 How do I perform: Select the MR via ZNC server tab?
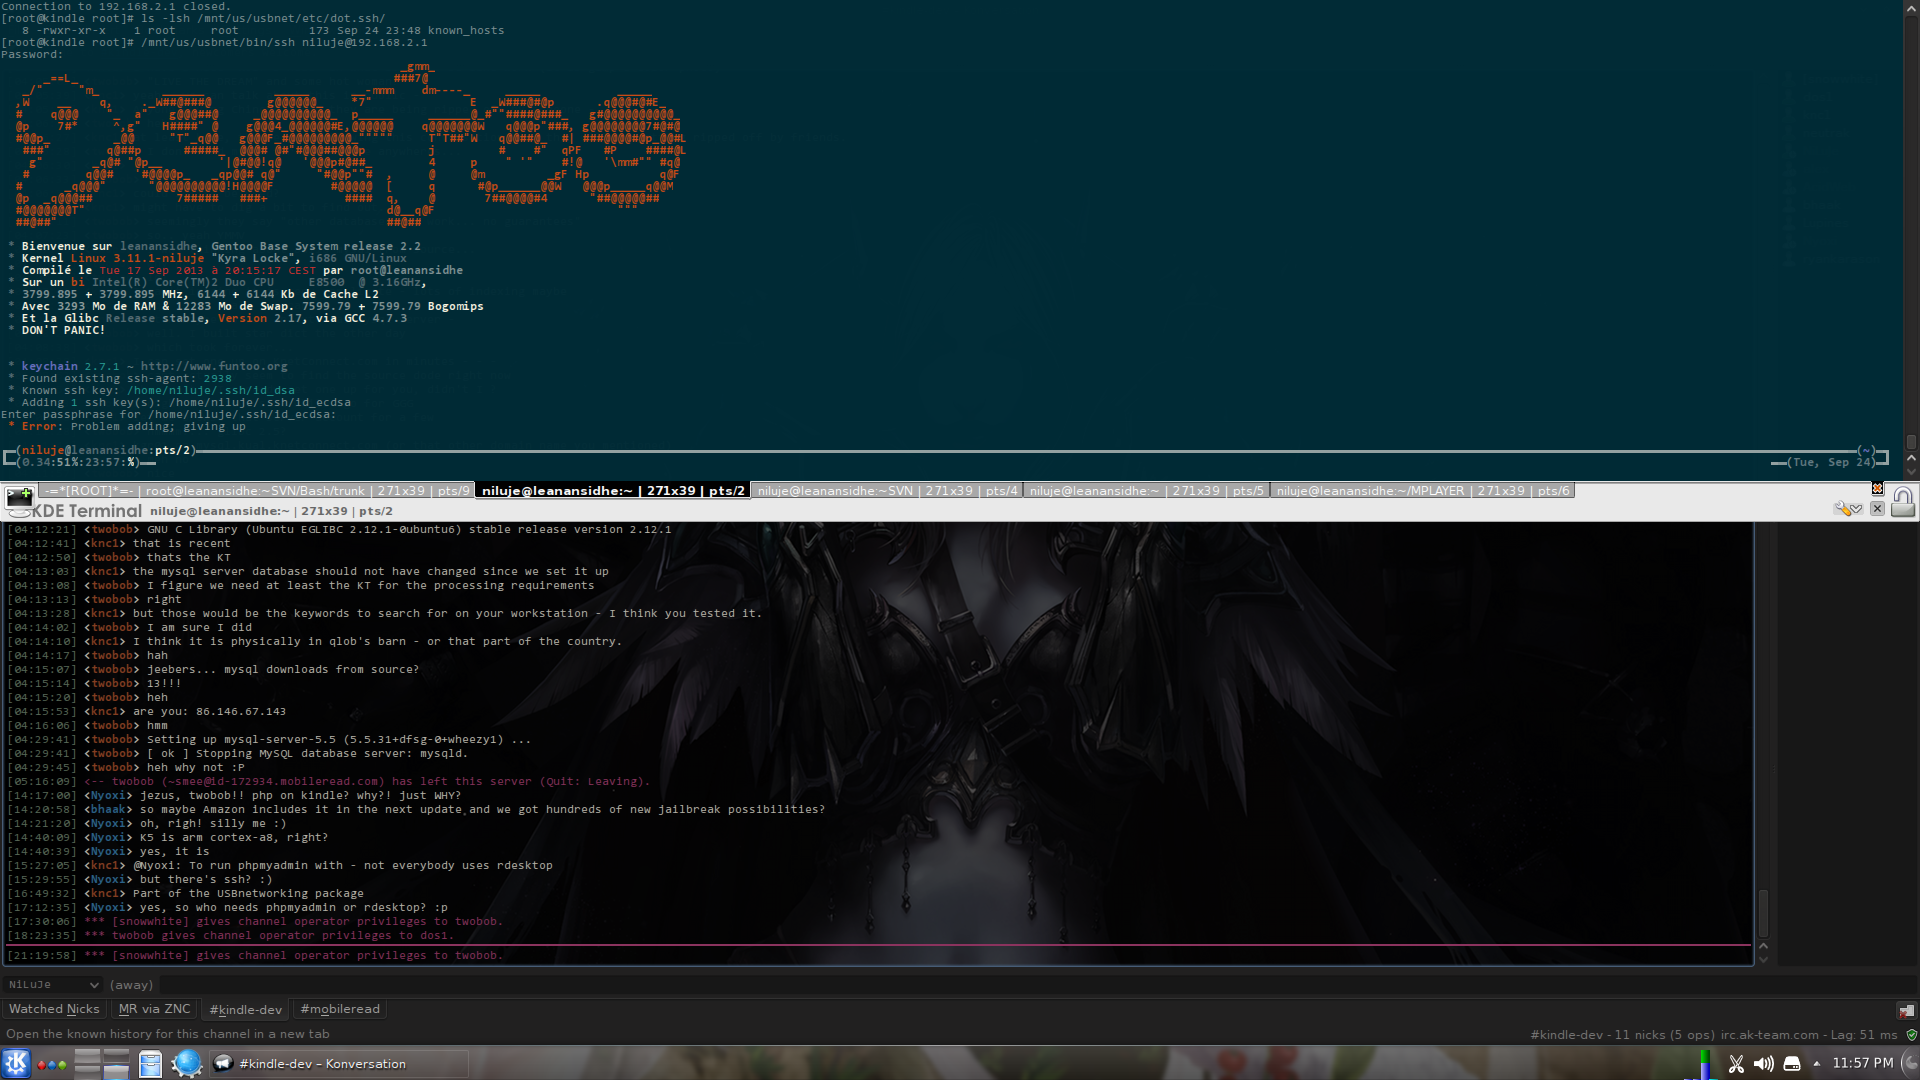154,1010
